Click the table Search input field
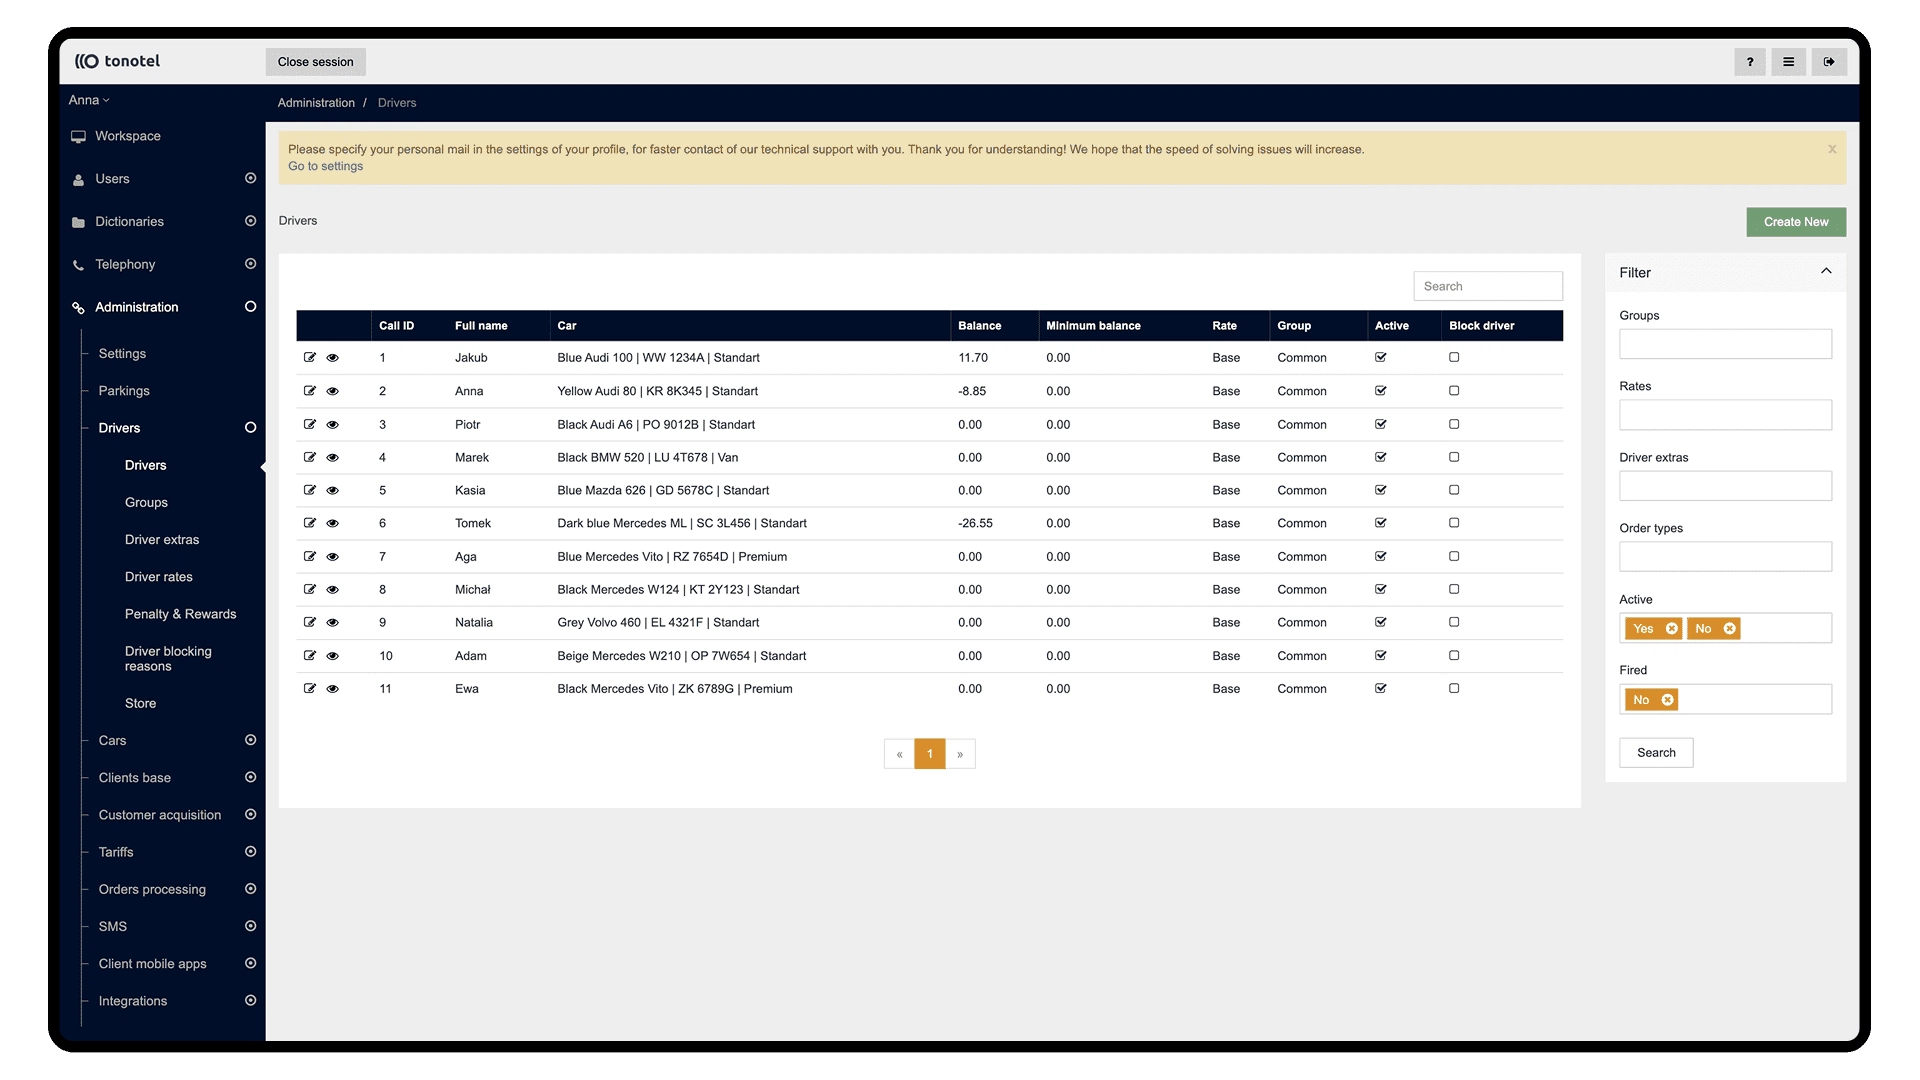Screen dimensions: 1920x1080 coord(1487,286)
